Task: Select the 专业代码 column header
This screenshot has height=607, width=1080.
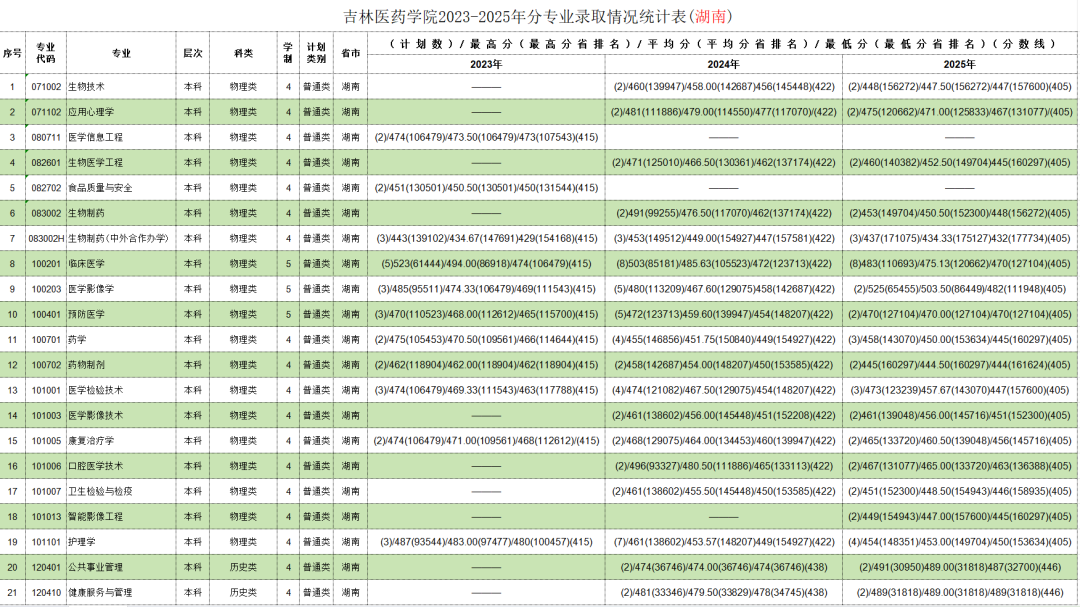Action: pos(45,53)
